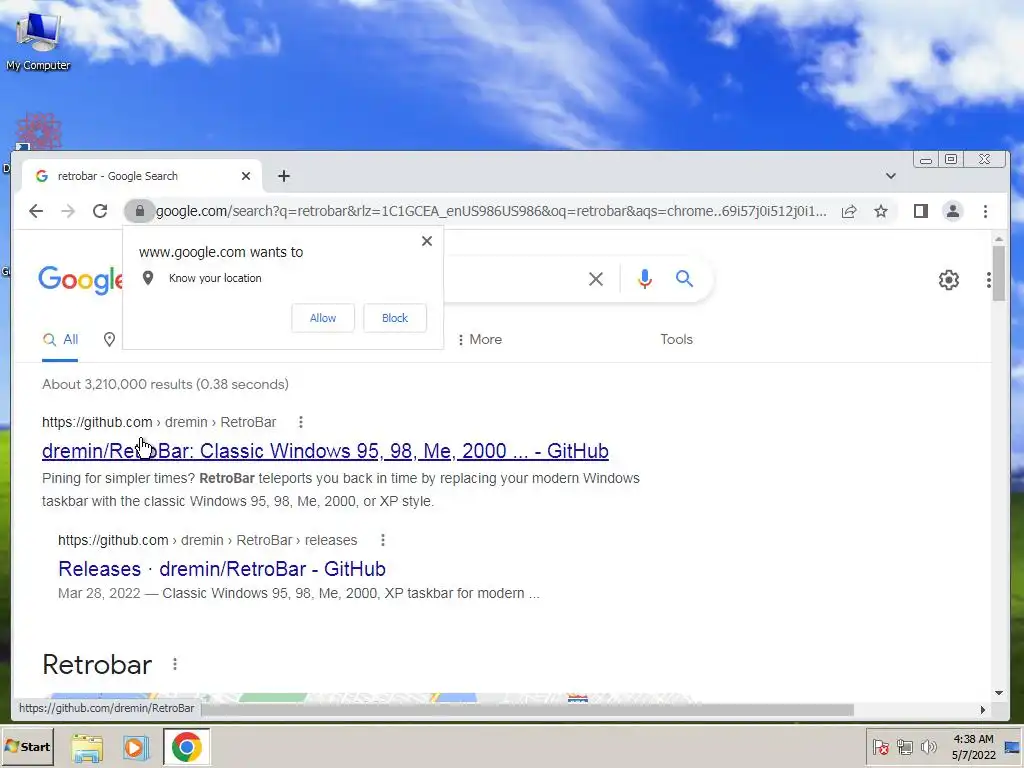1024x768 pixels.
Task: Start voice search microphone icon
Action: point(645,279)
